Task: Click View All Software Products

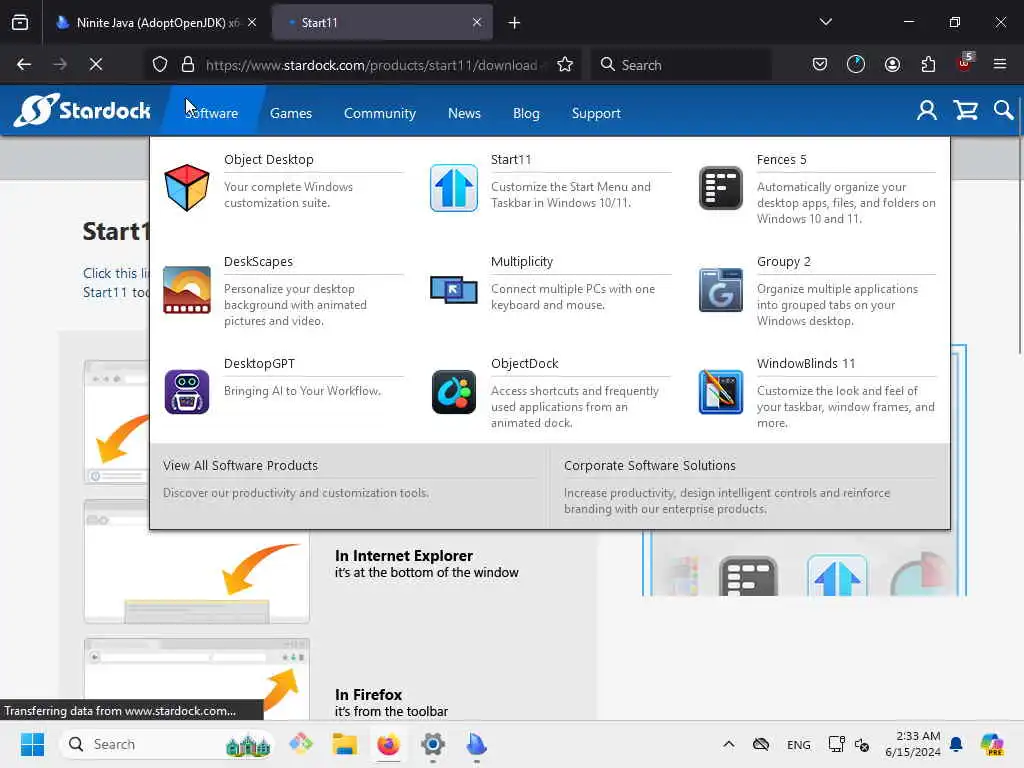Action: [x=240, y=465]
